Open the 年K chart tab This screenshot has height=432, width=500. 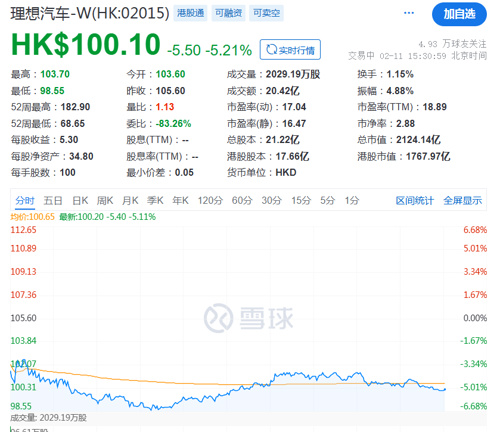click(x=180, y=201)
